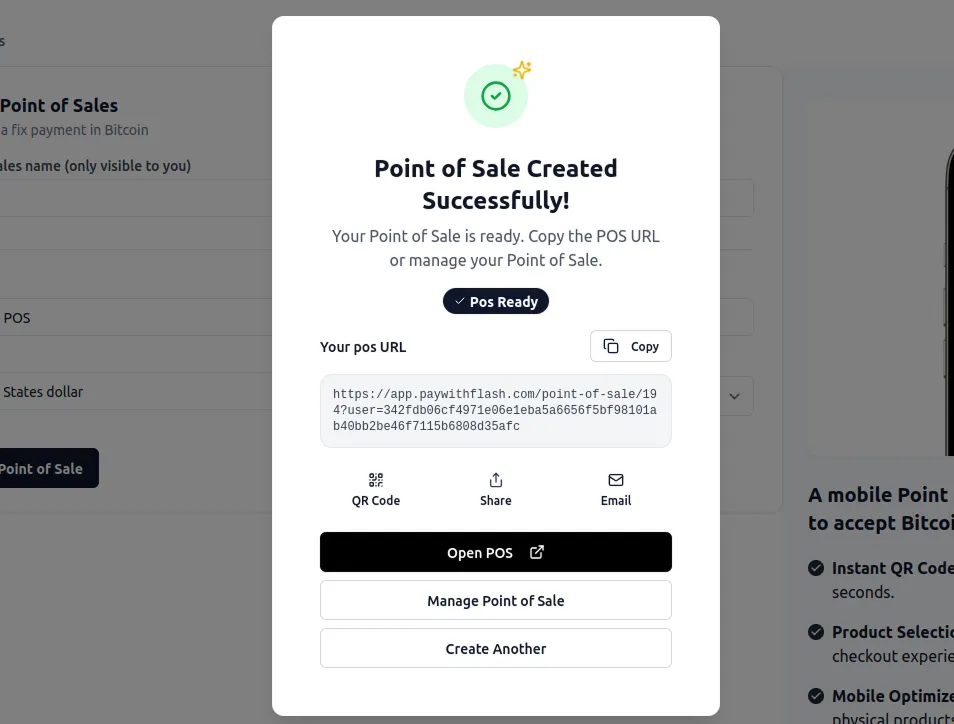Viewport: 954px width, 724px height.
Task: Click the checkmark beside Instant QR Code
Action: [x=816, y=568]
